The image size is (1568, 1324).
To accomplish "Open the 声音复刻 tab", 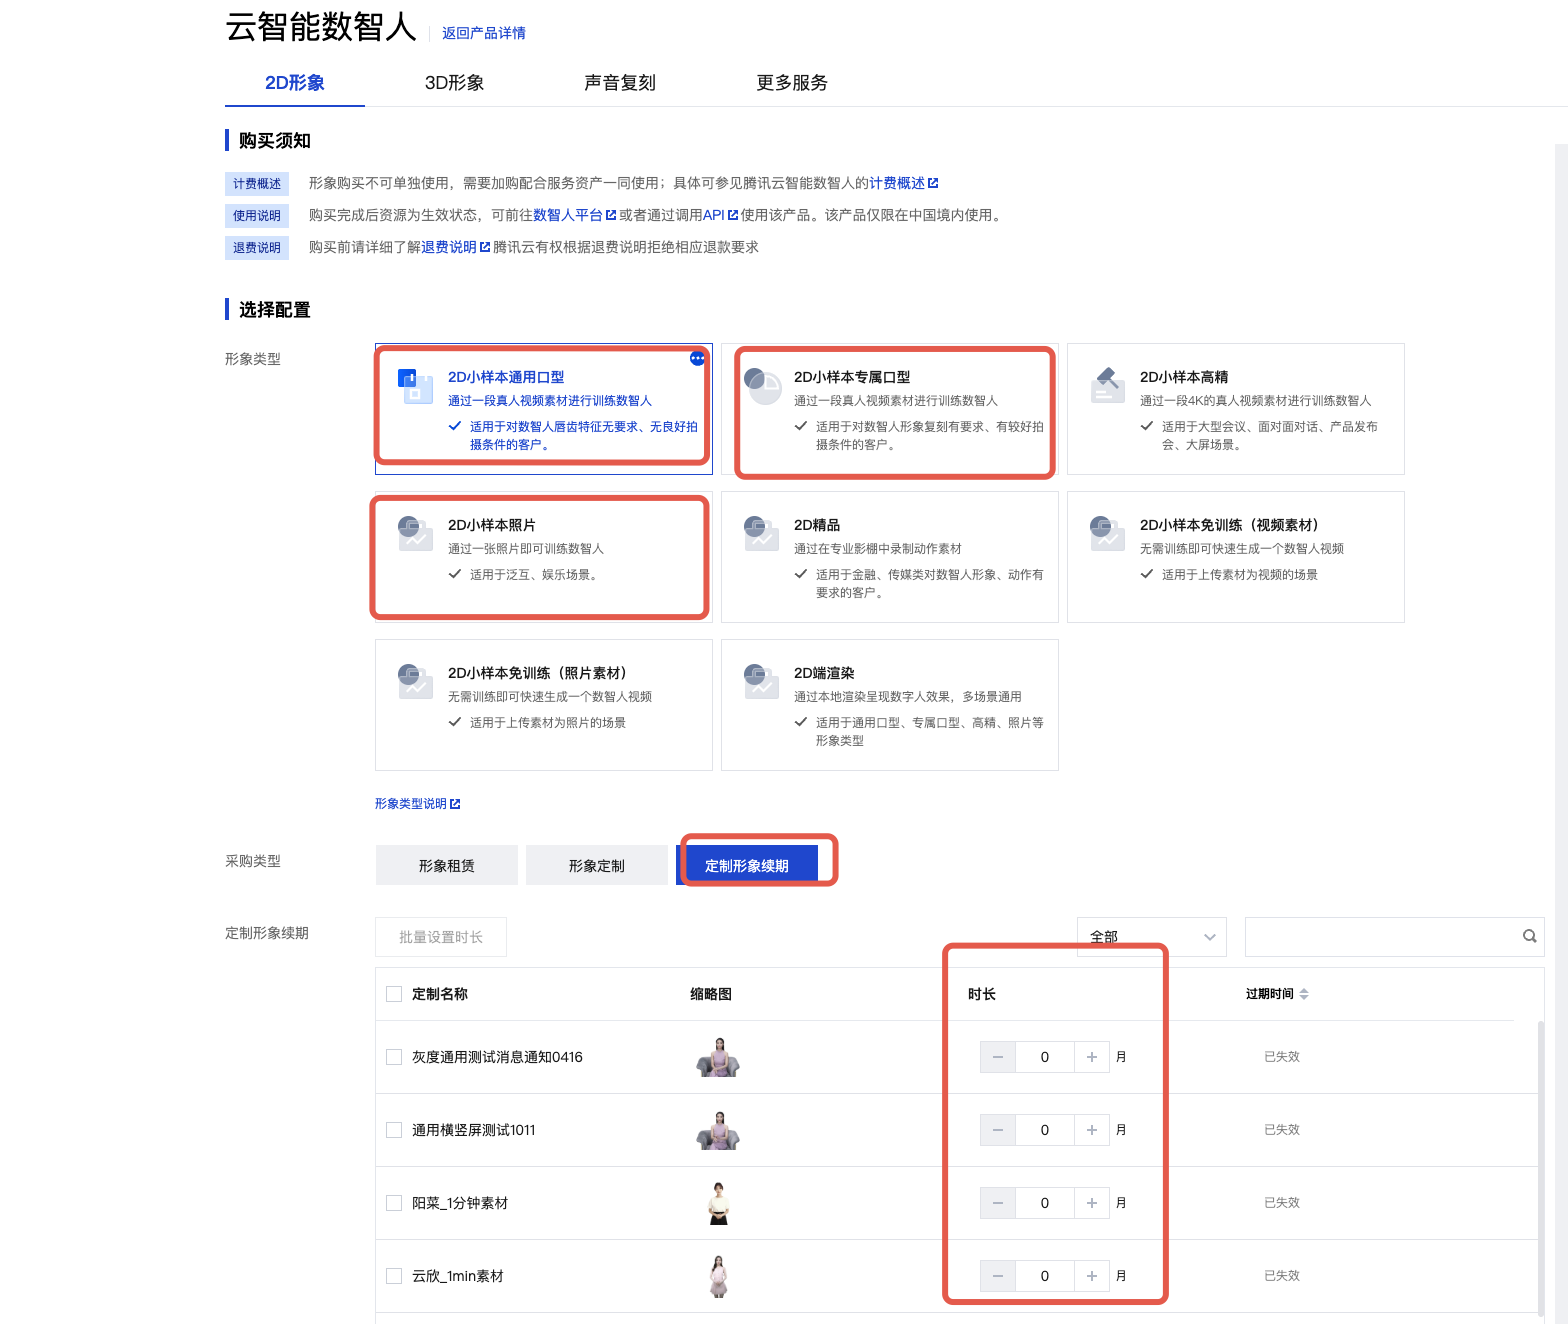I will [620, 83].
